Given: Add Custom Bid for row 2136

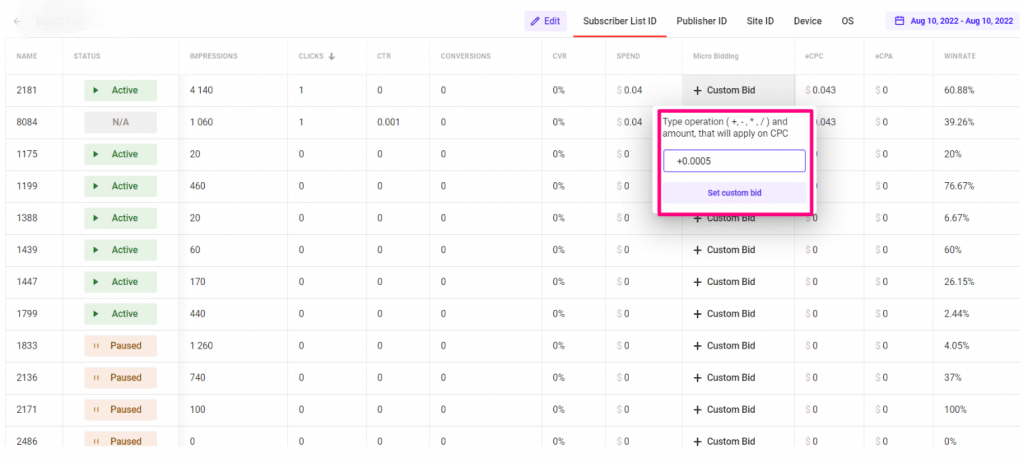Looking at the screenshot, I should click(724, 378).
